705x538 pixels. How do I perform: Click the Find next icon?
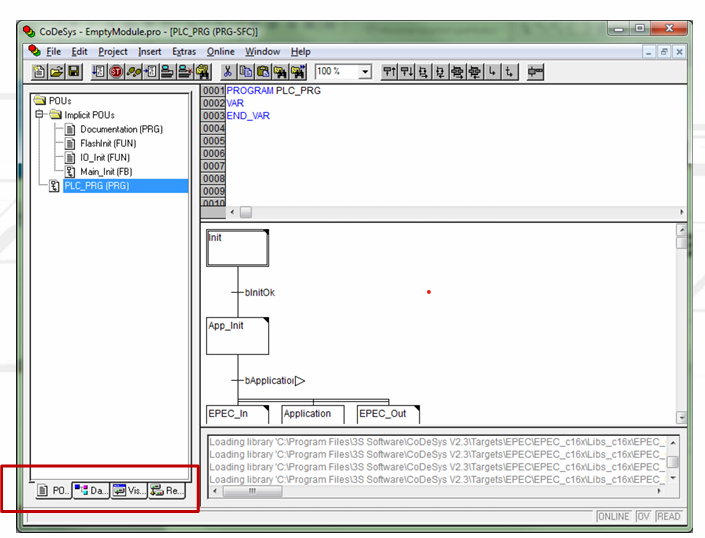[298, 72]
